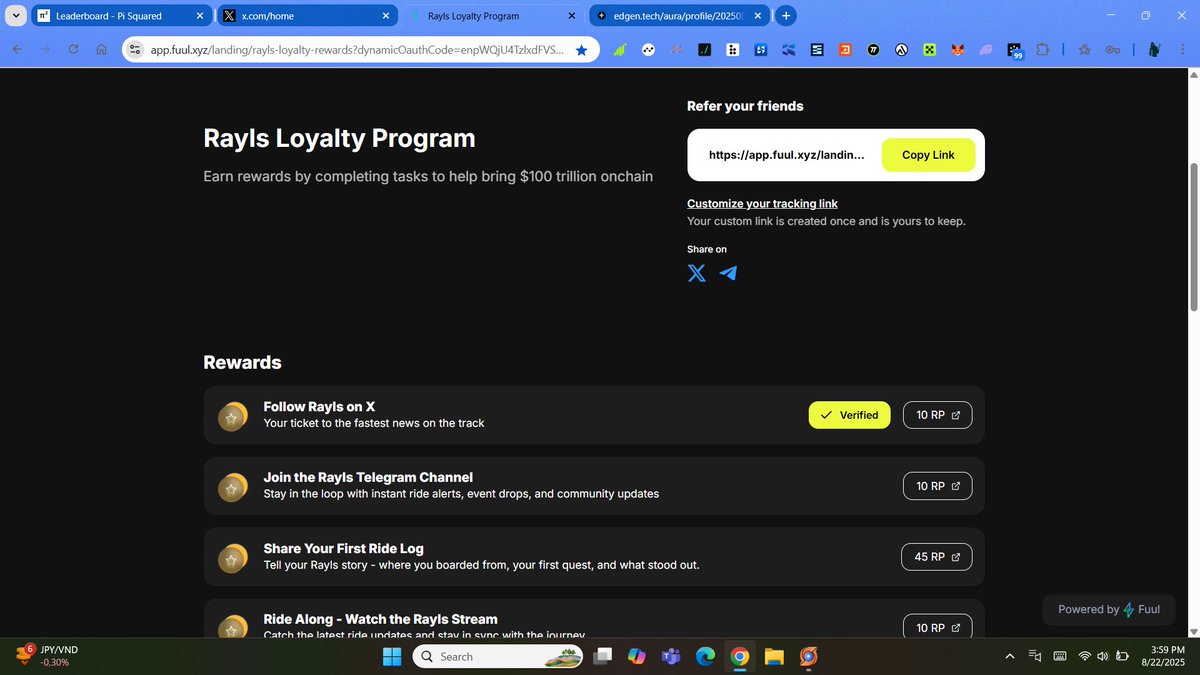Open Copilot from the taskbar

point(637,656)
